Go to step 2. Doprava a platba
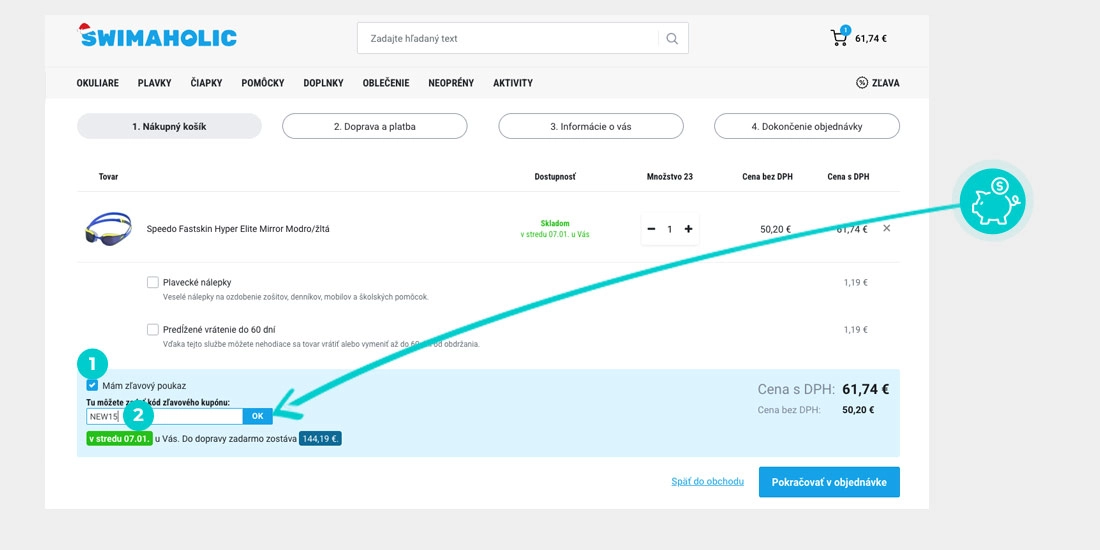The image size is (1100, 550). pos(375,126)
